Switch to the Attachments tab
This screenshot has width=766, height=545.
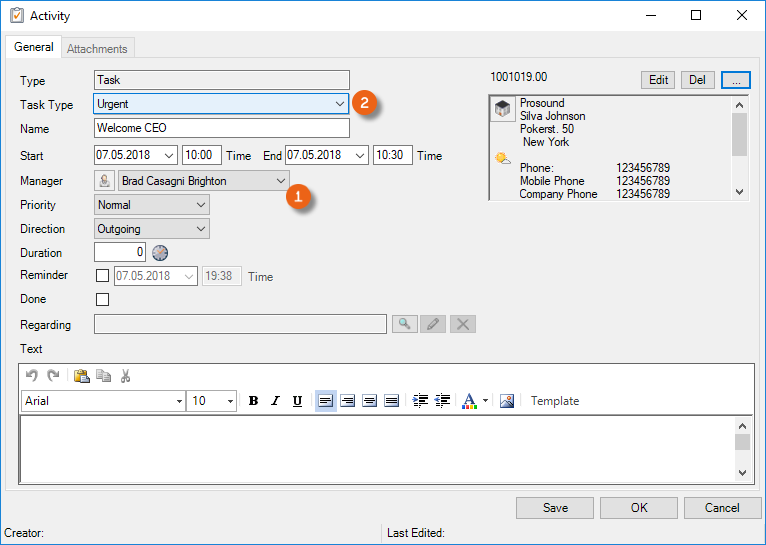(97, 49)
